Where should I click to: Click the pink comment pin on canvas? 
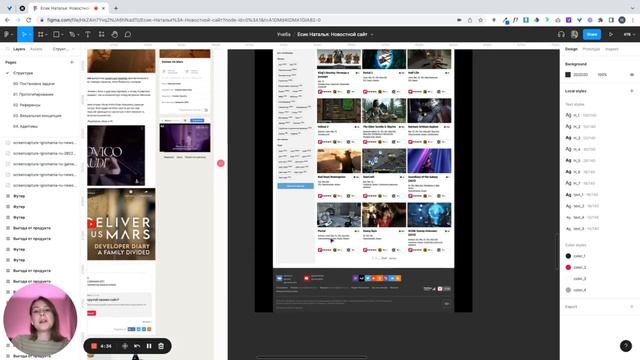point(221,163)
